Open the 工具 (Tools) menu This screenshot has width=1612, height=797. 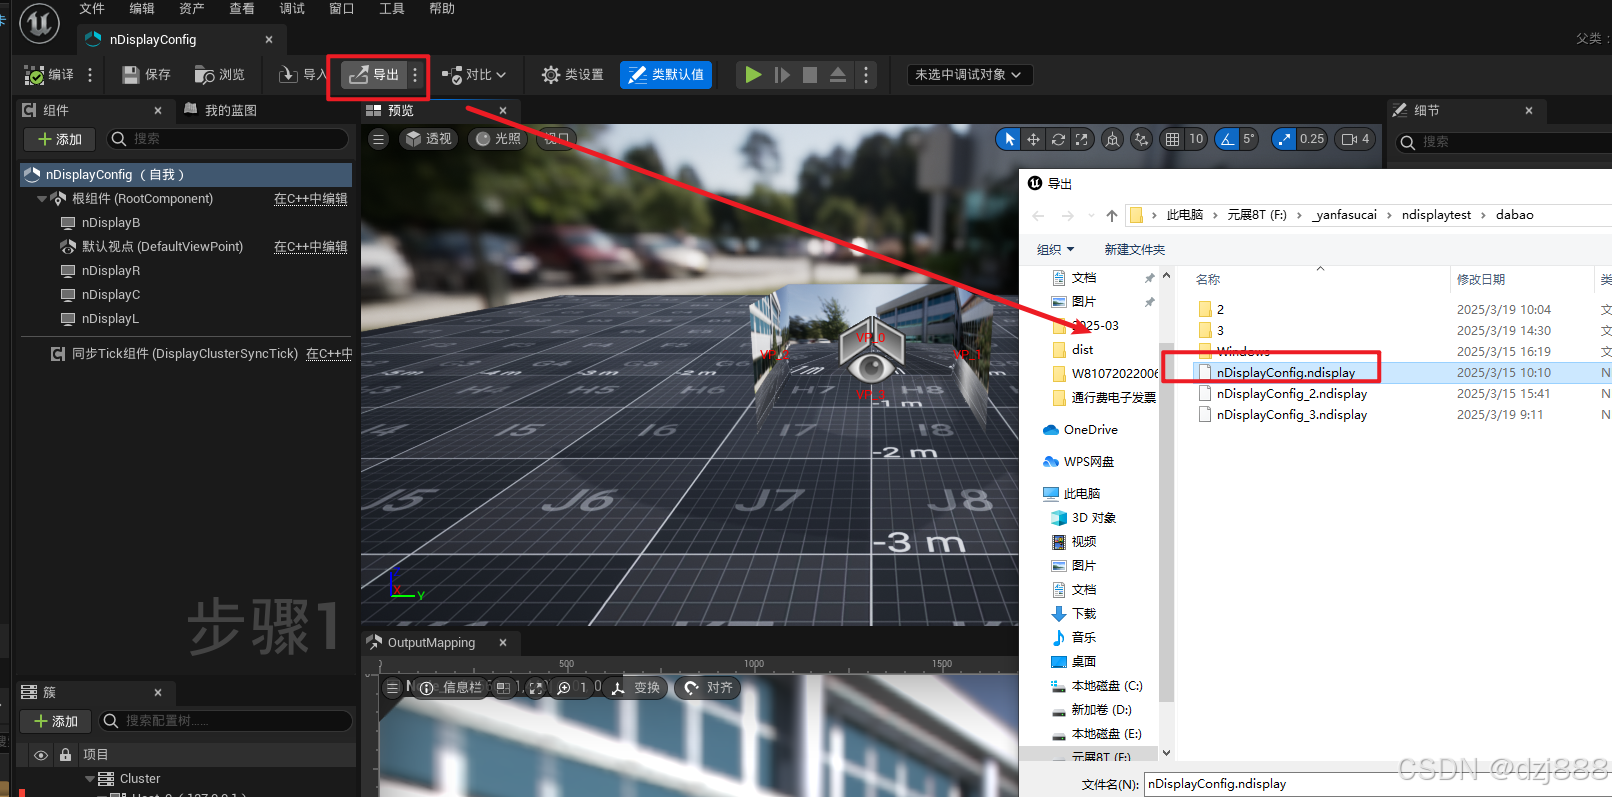point(392,9)
